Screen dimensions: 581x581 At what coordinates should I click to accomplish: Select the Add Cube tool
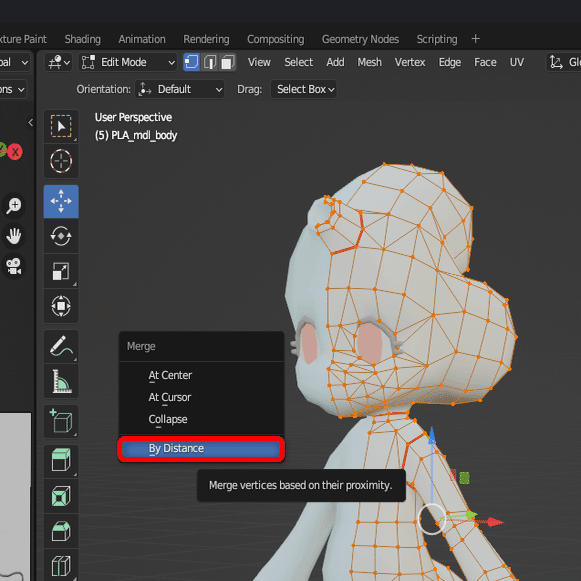[61, 422]
